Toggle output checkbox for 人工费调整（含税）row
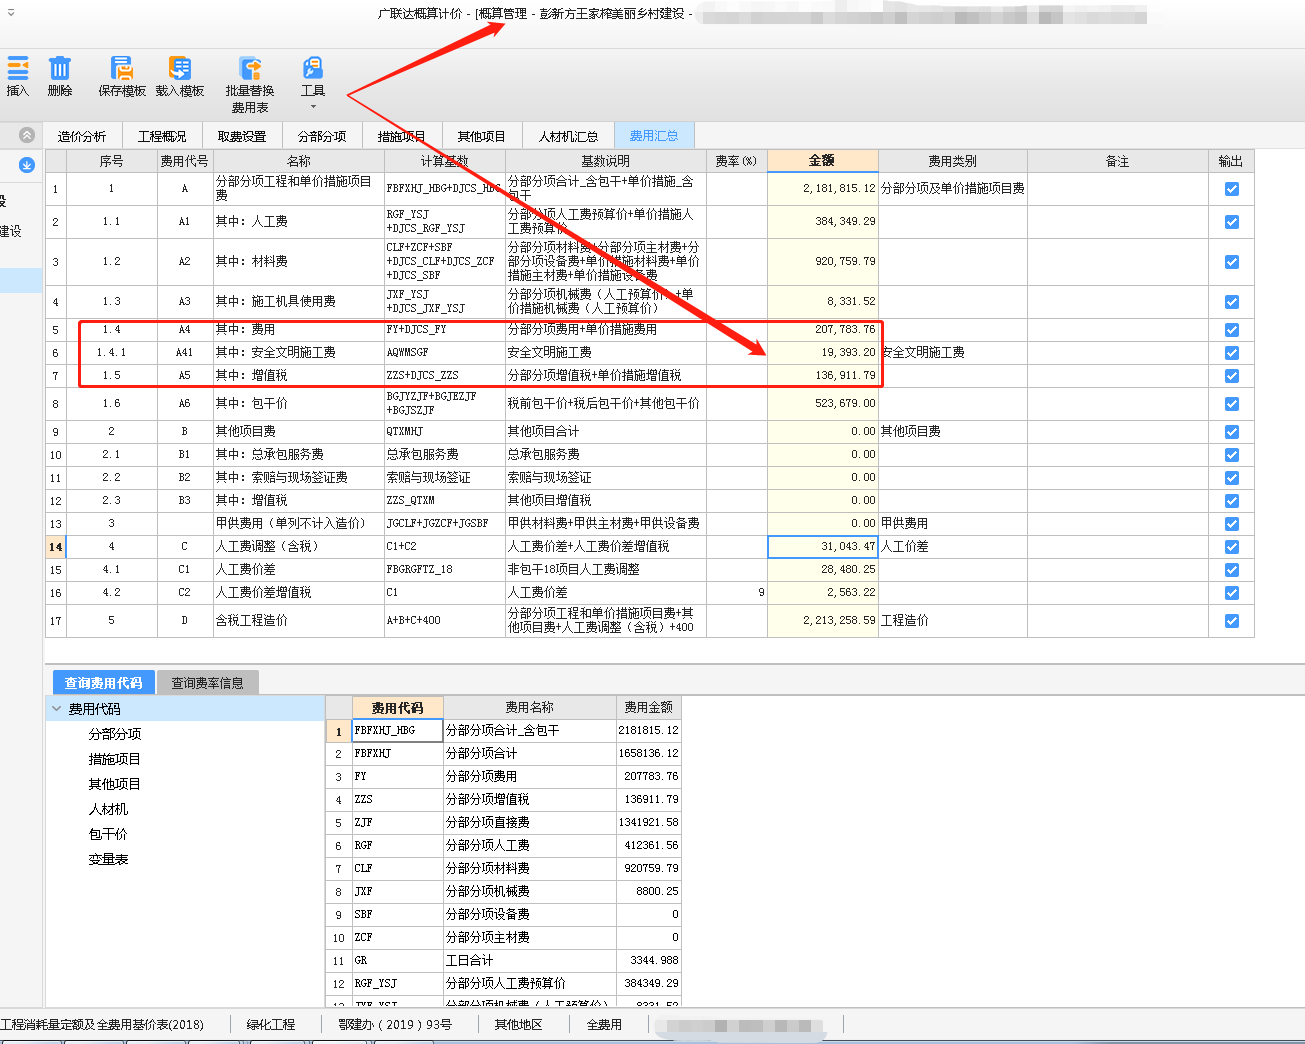 (1232, 547)
